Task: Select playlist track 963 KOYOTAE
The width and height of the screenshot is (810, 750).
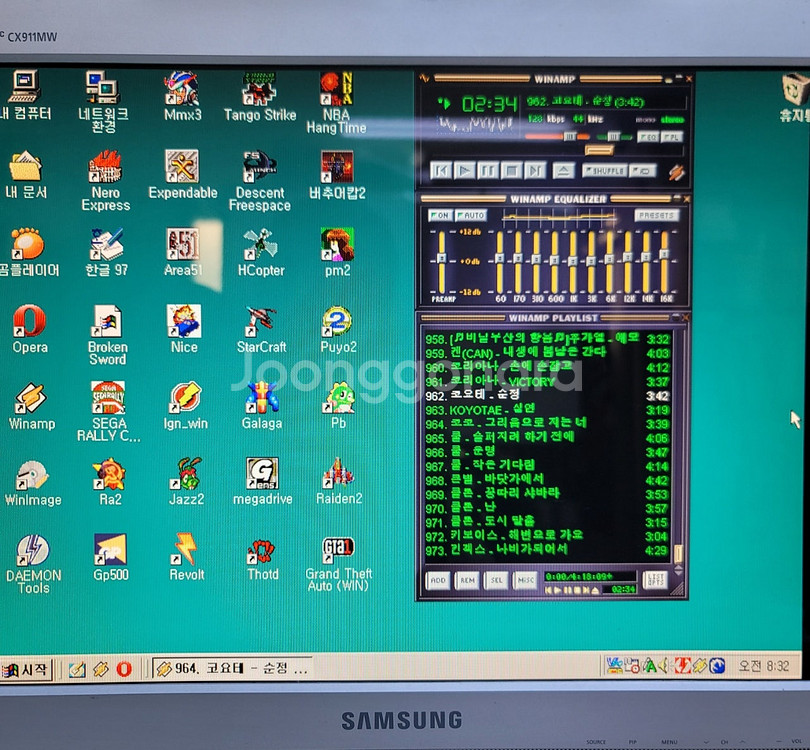Action: [547, 410]
